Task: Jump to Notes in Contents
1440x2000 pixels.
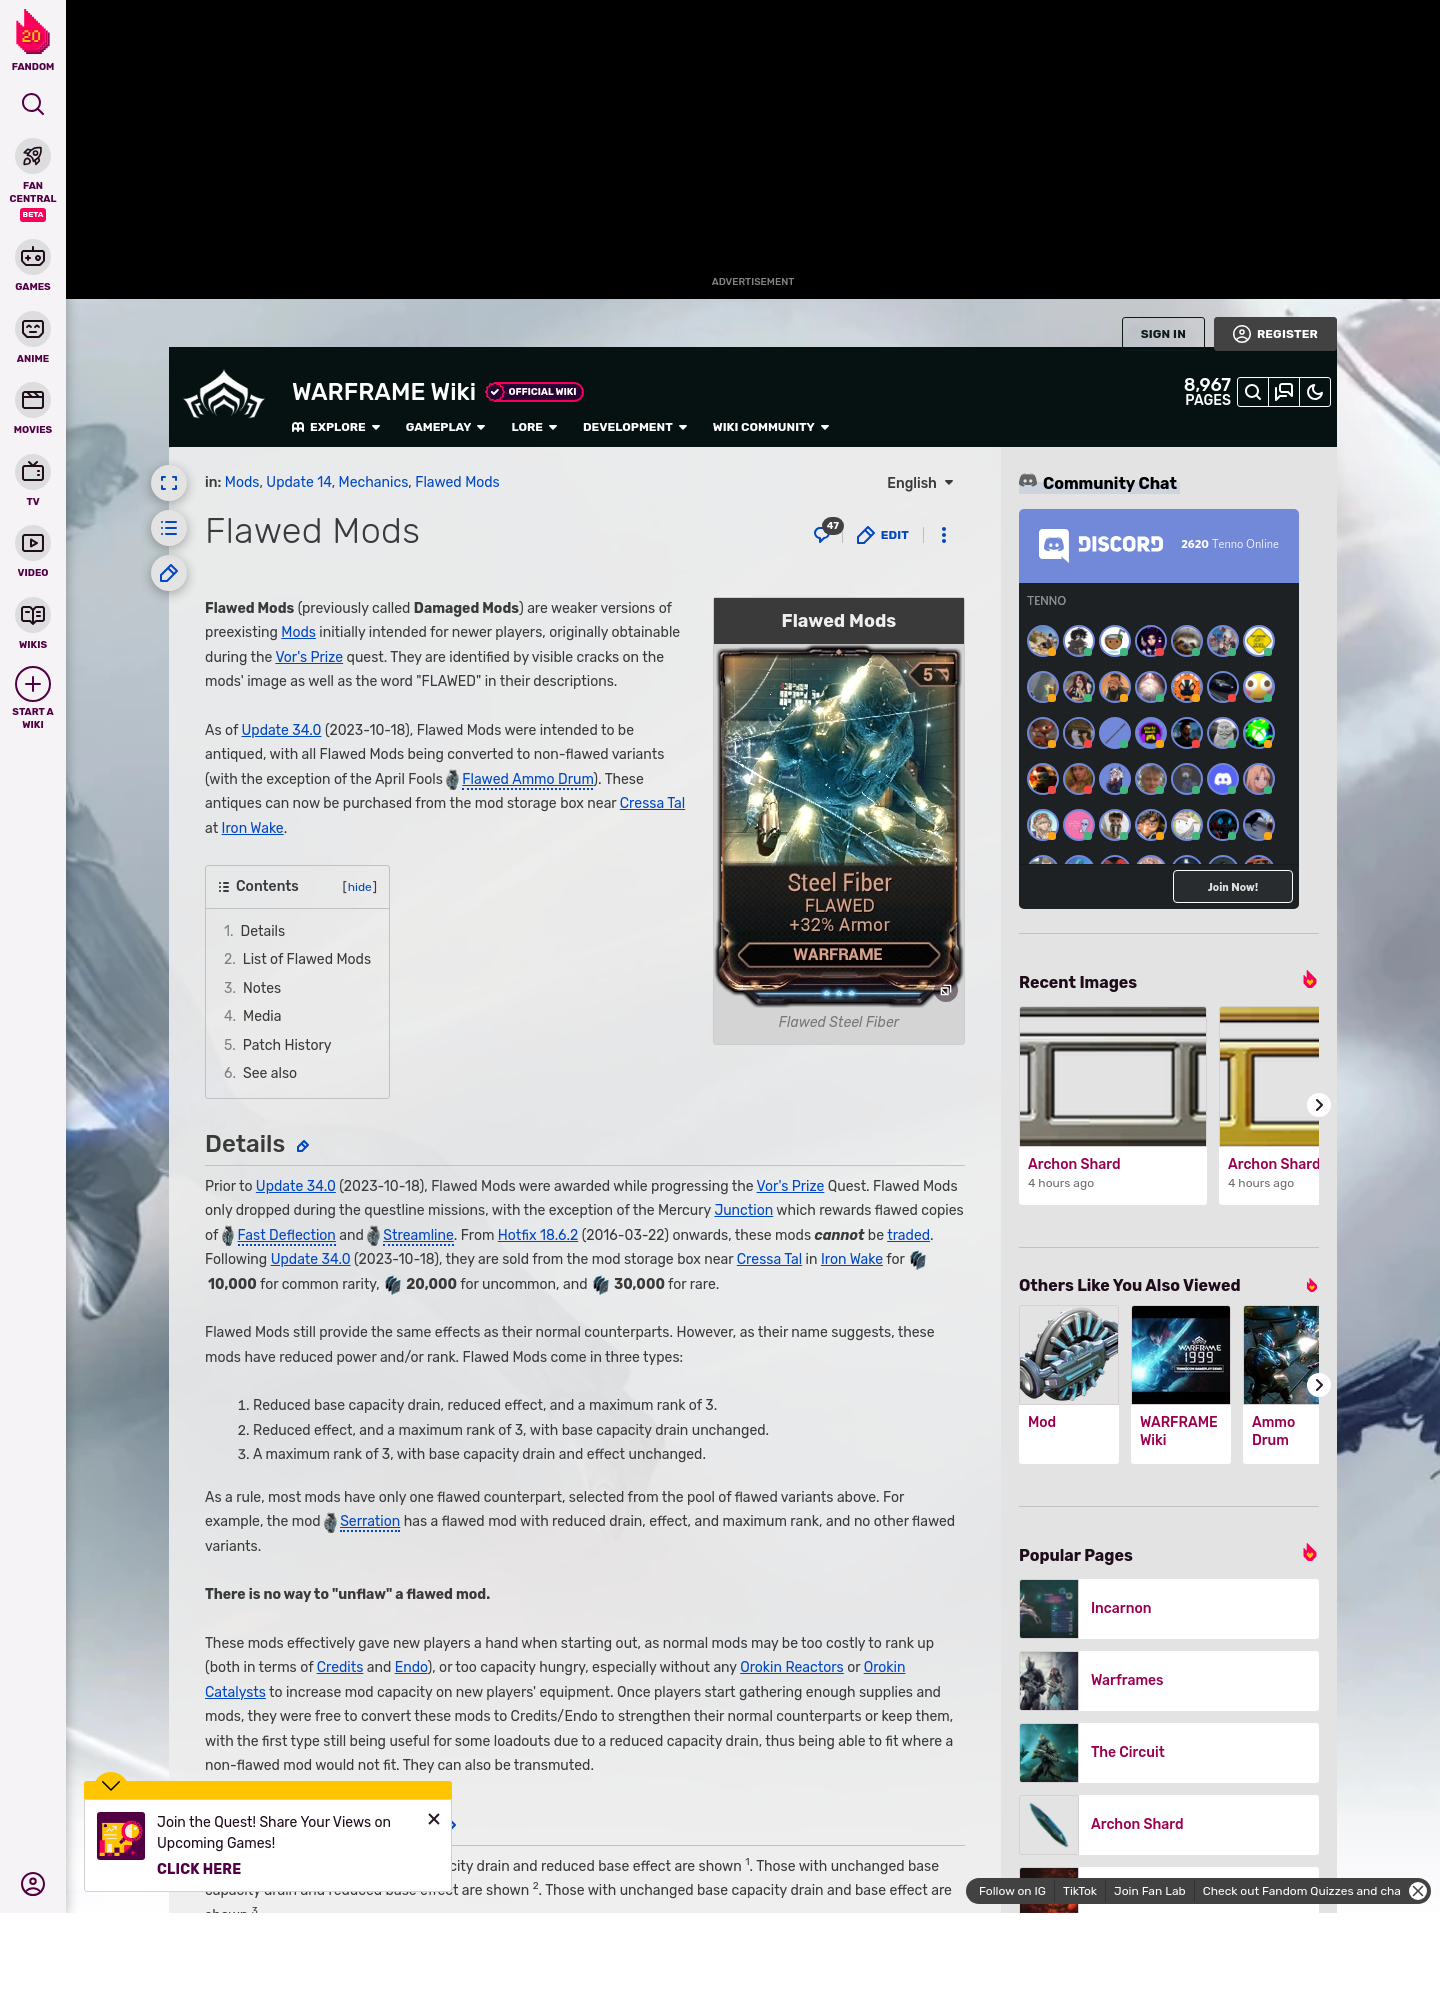Action: pyautogui.click(x=262, y=988)
